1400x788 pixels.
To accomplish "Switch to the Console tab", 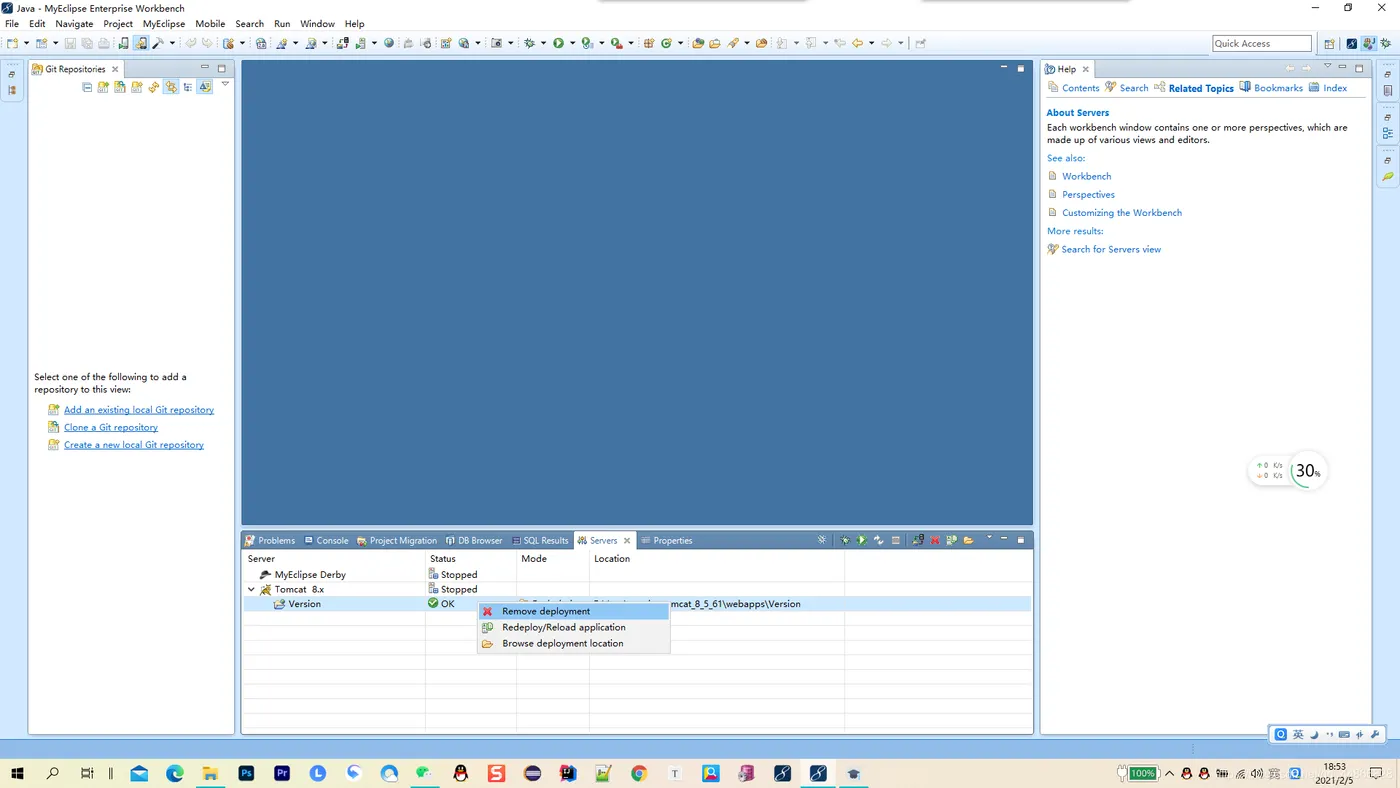I will point(326,540).
